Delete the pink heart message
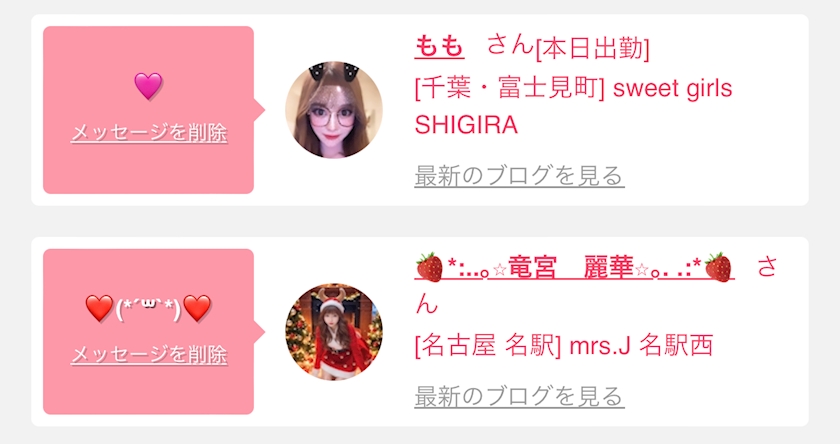This screenshot has height=444, width=840. [149, 133]
